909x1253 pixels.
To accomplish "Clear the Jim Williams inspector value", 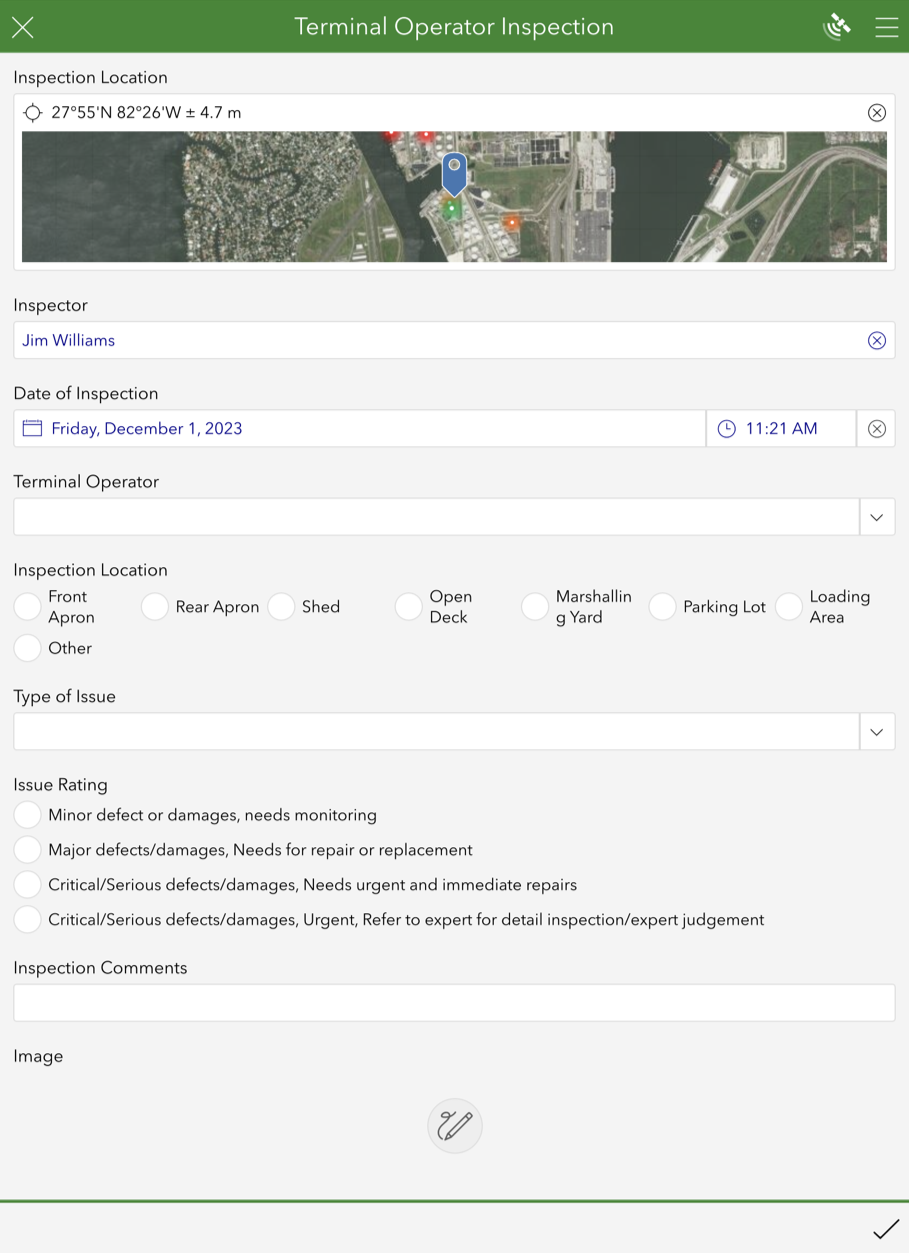I will [x=876, y=340].
